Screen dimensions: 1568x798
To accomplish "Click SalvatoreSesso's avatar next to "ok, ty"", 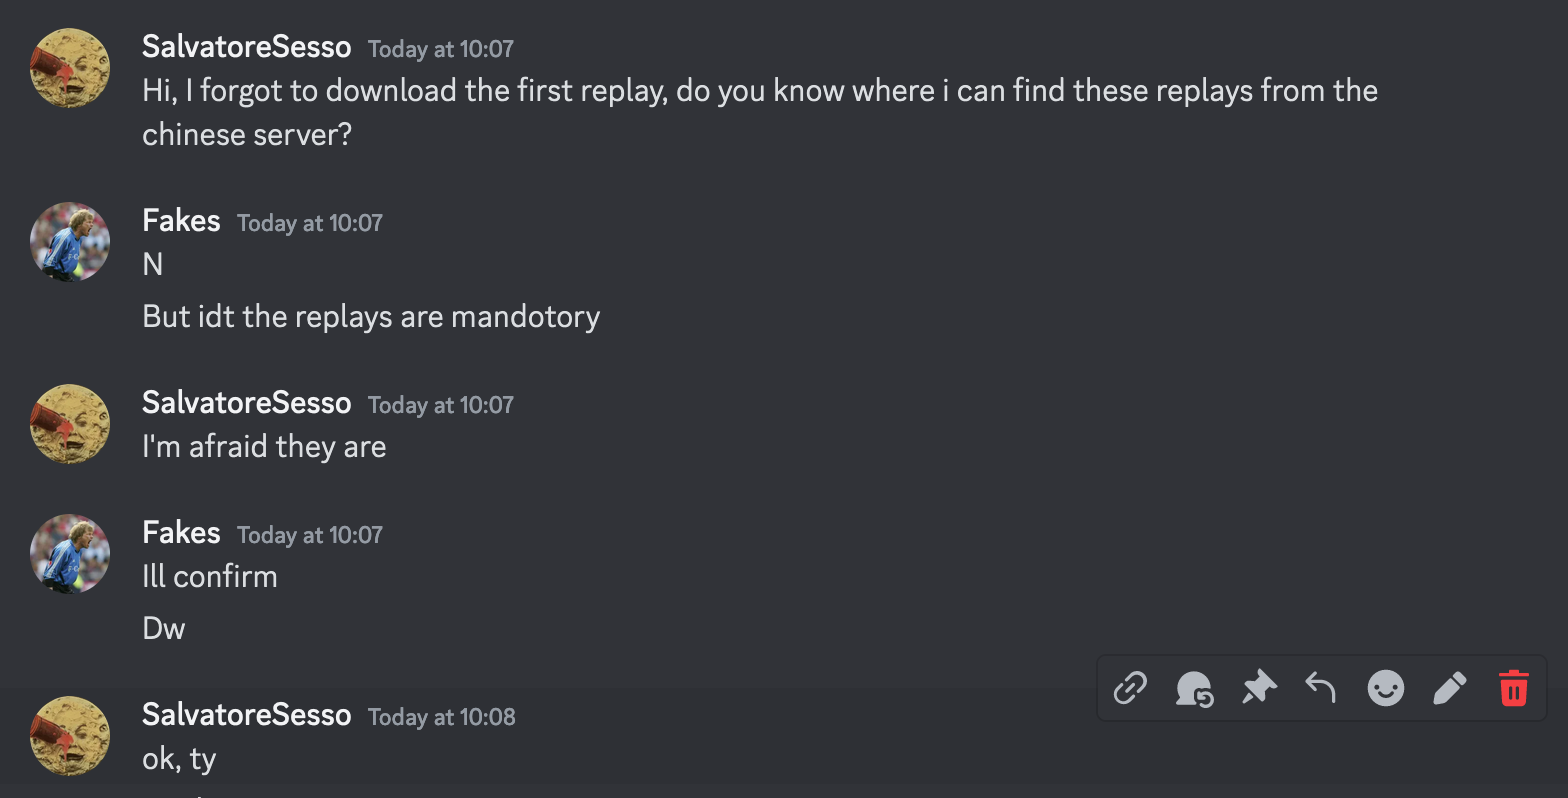I will (x=70, y=736).
